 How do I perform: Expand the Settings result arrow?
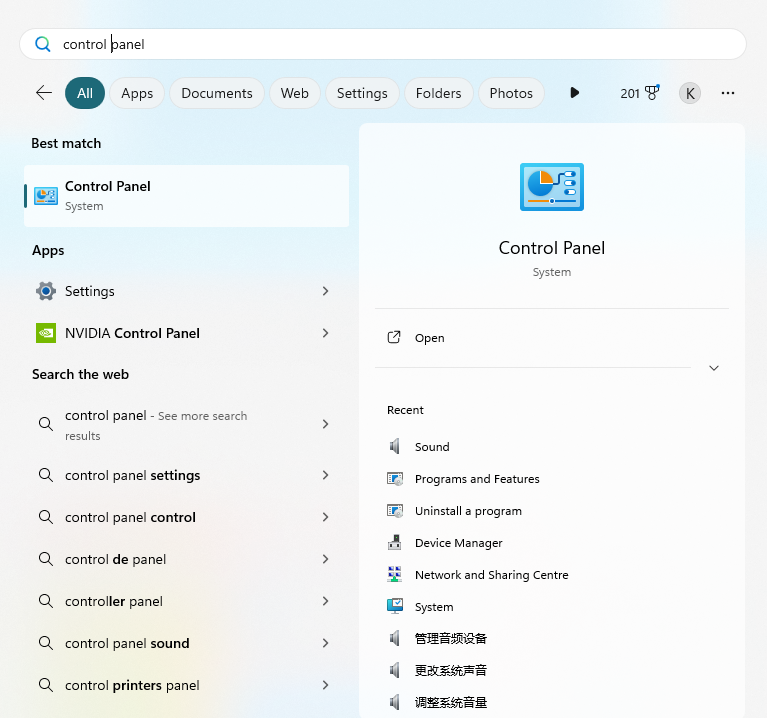pos(326,291)
